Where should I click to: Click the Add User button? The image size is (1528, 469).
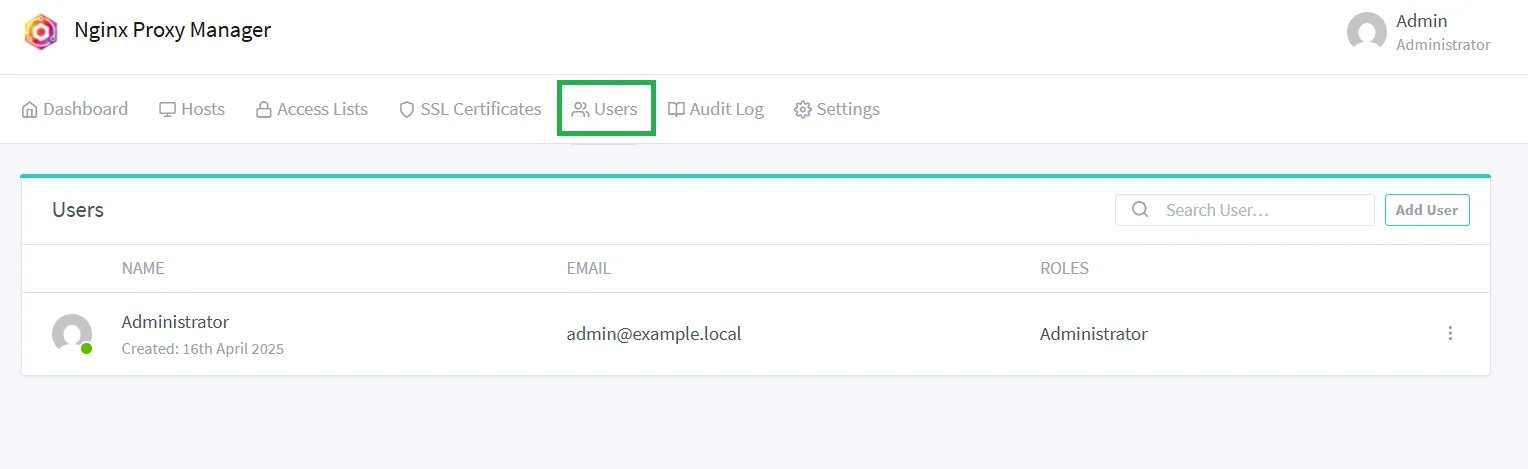tap(1427, 210)
